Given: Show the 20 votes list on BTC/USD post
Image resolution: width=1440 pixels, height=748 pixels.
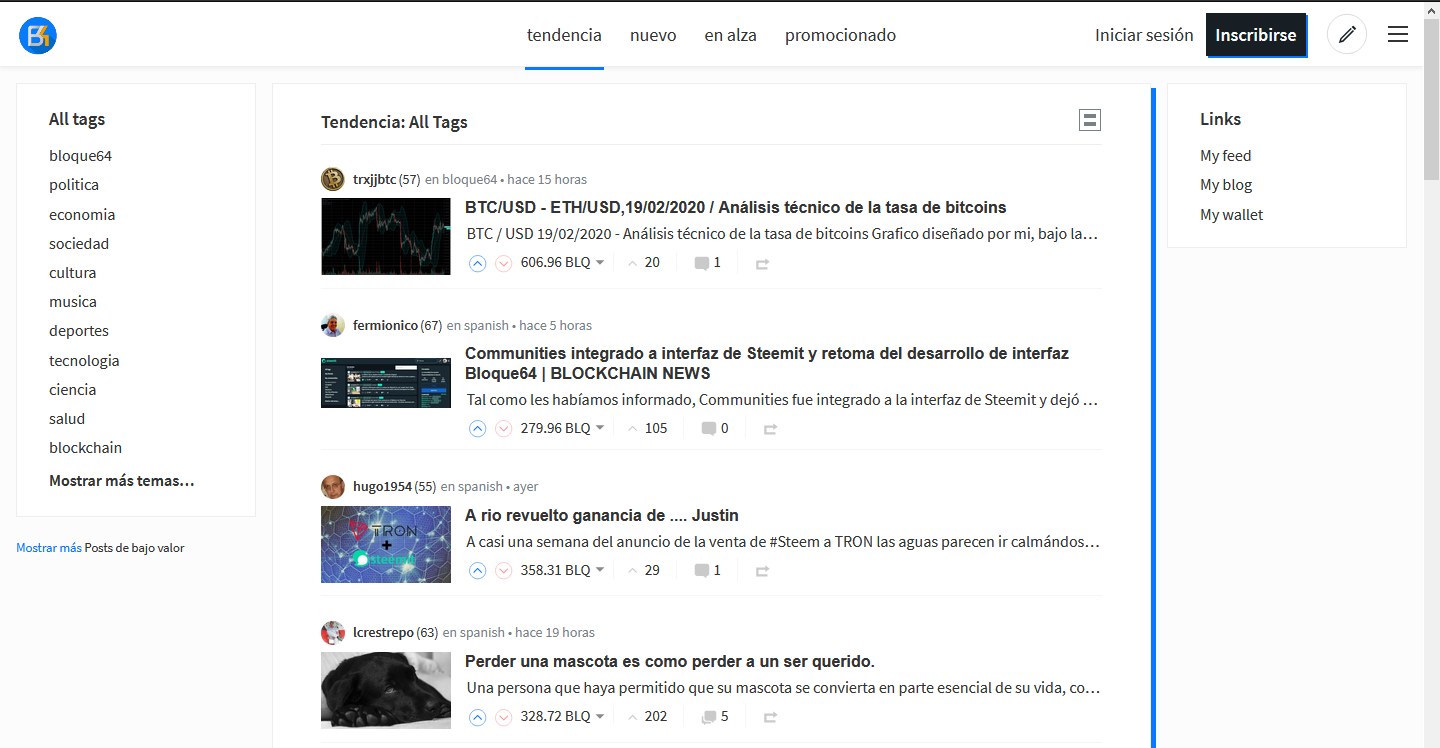Looking at the screenshot, I should [x=644, y=263].
